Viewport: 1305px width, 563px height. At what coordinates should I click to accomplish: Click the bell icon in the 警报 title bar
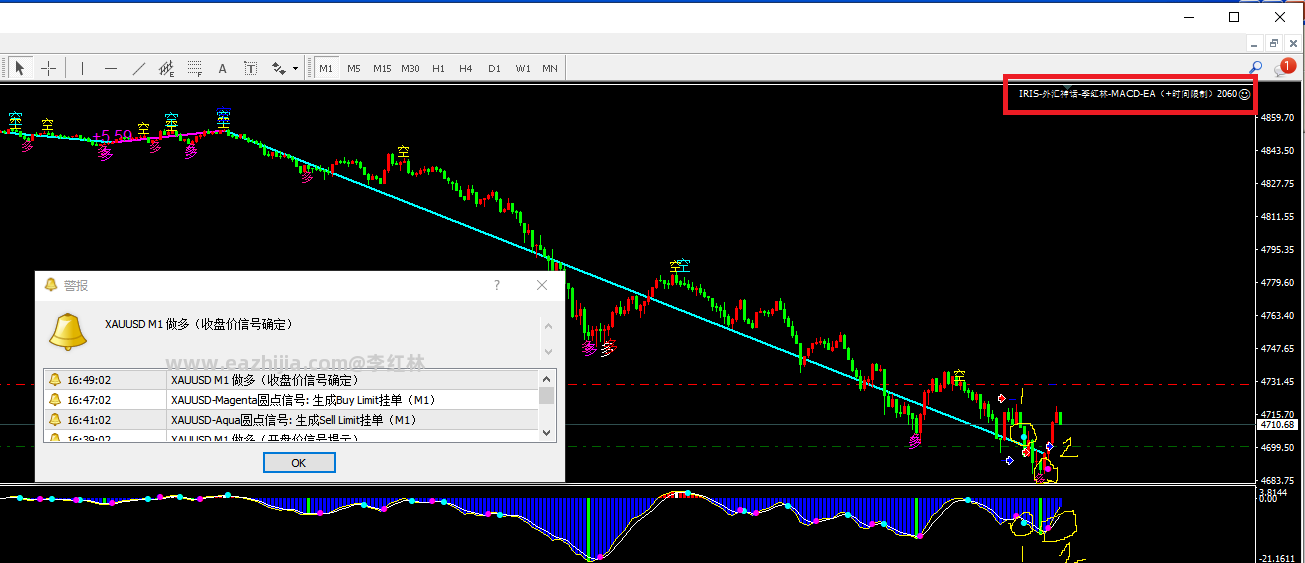pyautogui.click(x=51, y=285)
